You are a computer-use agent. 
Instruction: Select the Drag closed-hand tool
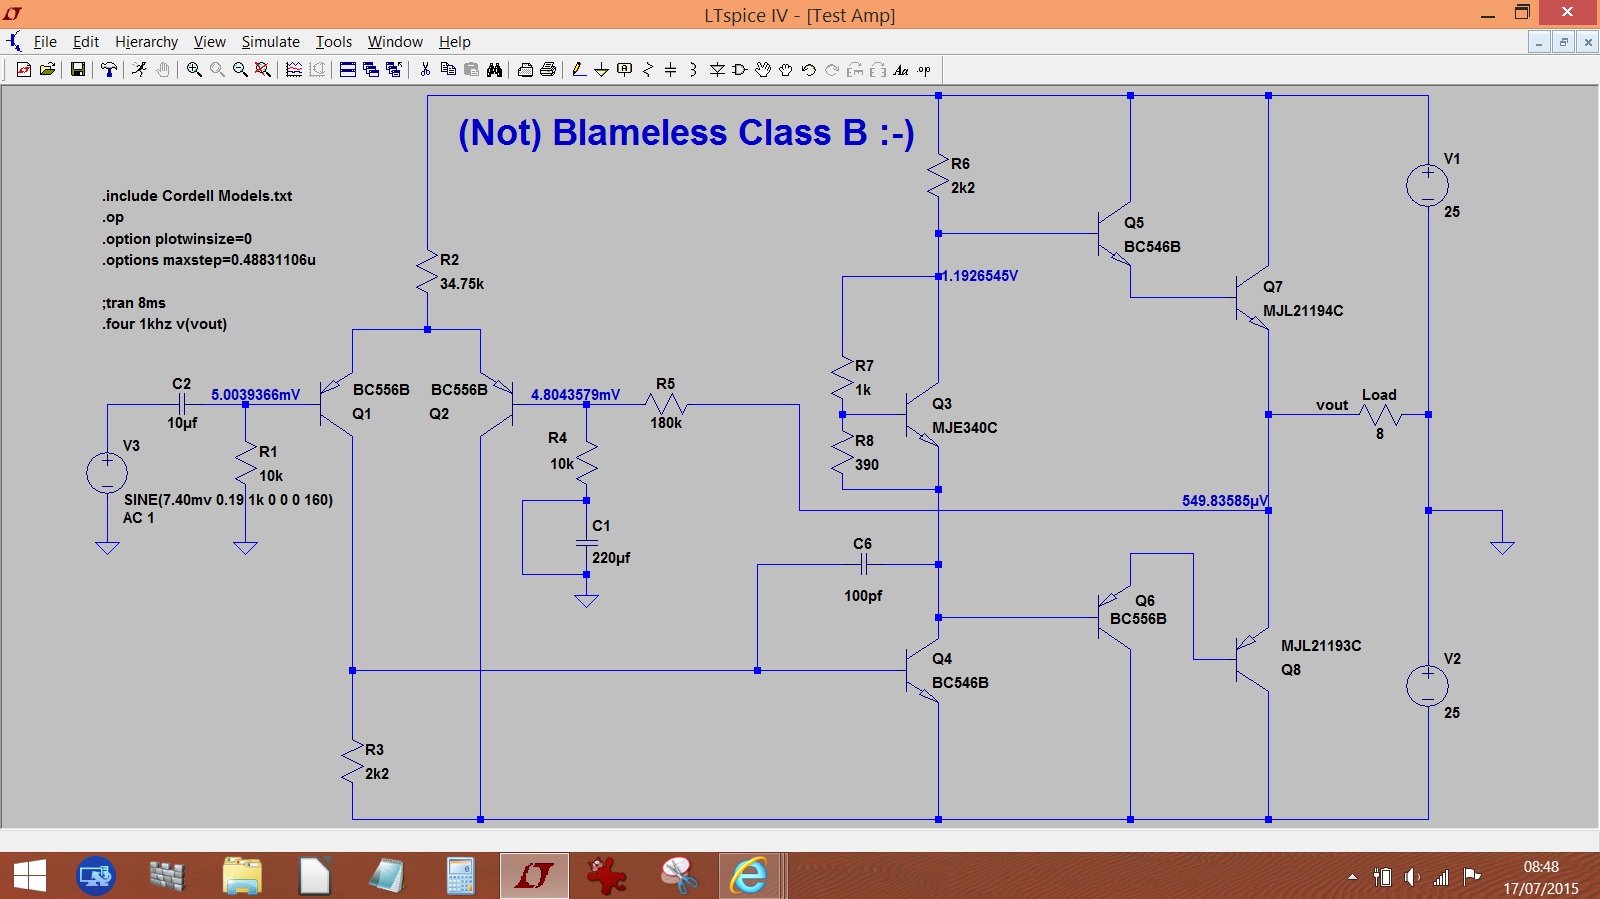click(x=786, y=69)
